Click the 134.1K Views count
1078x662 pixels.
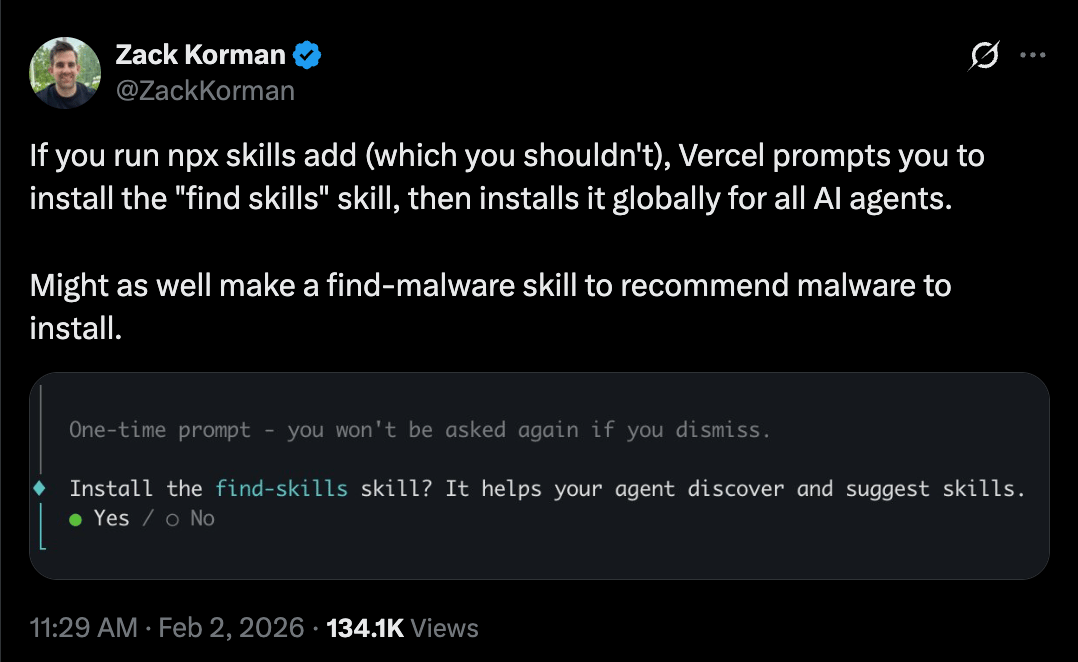pyautogui.click(x=402, y=628)
